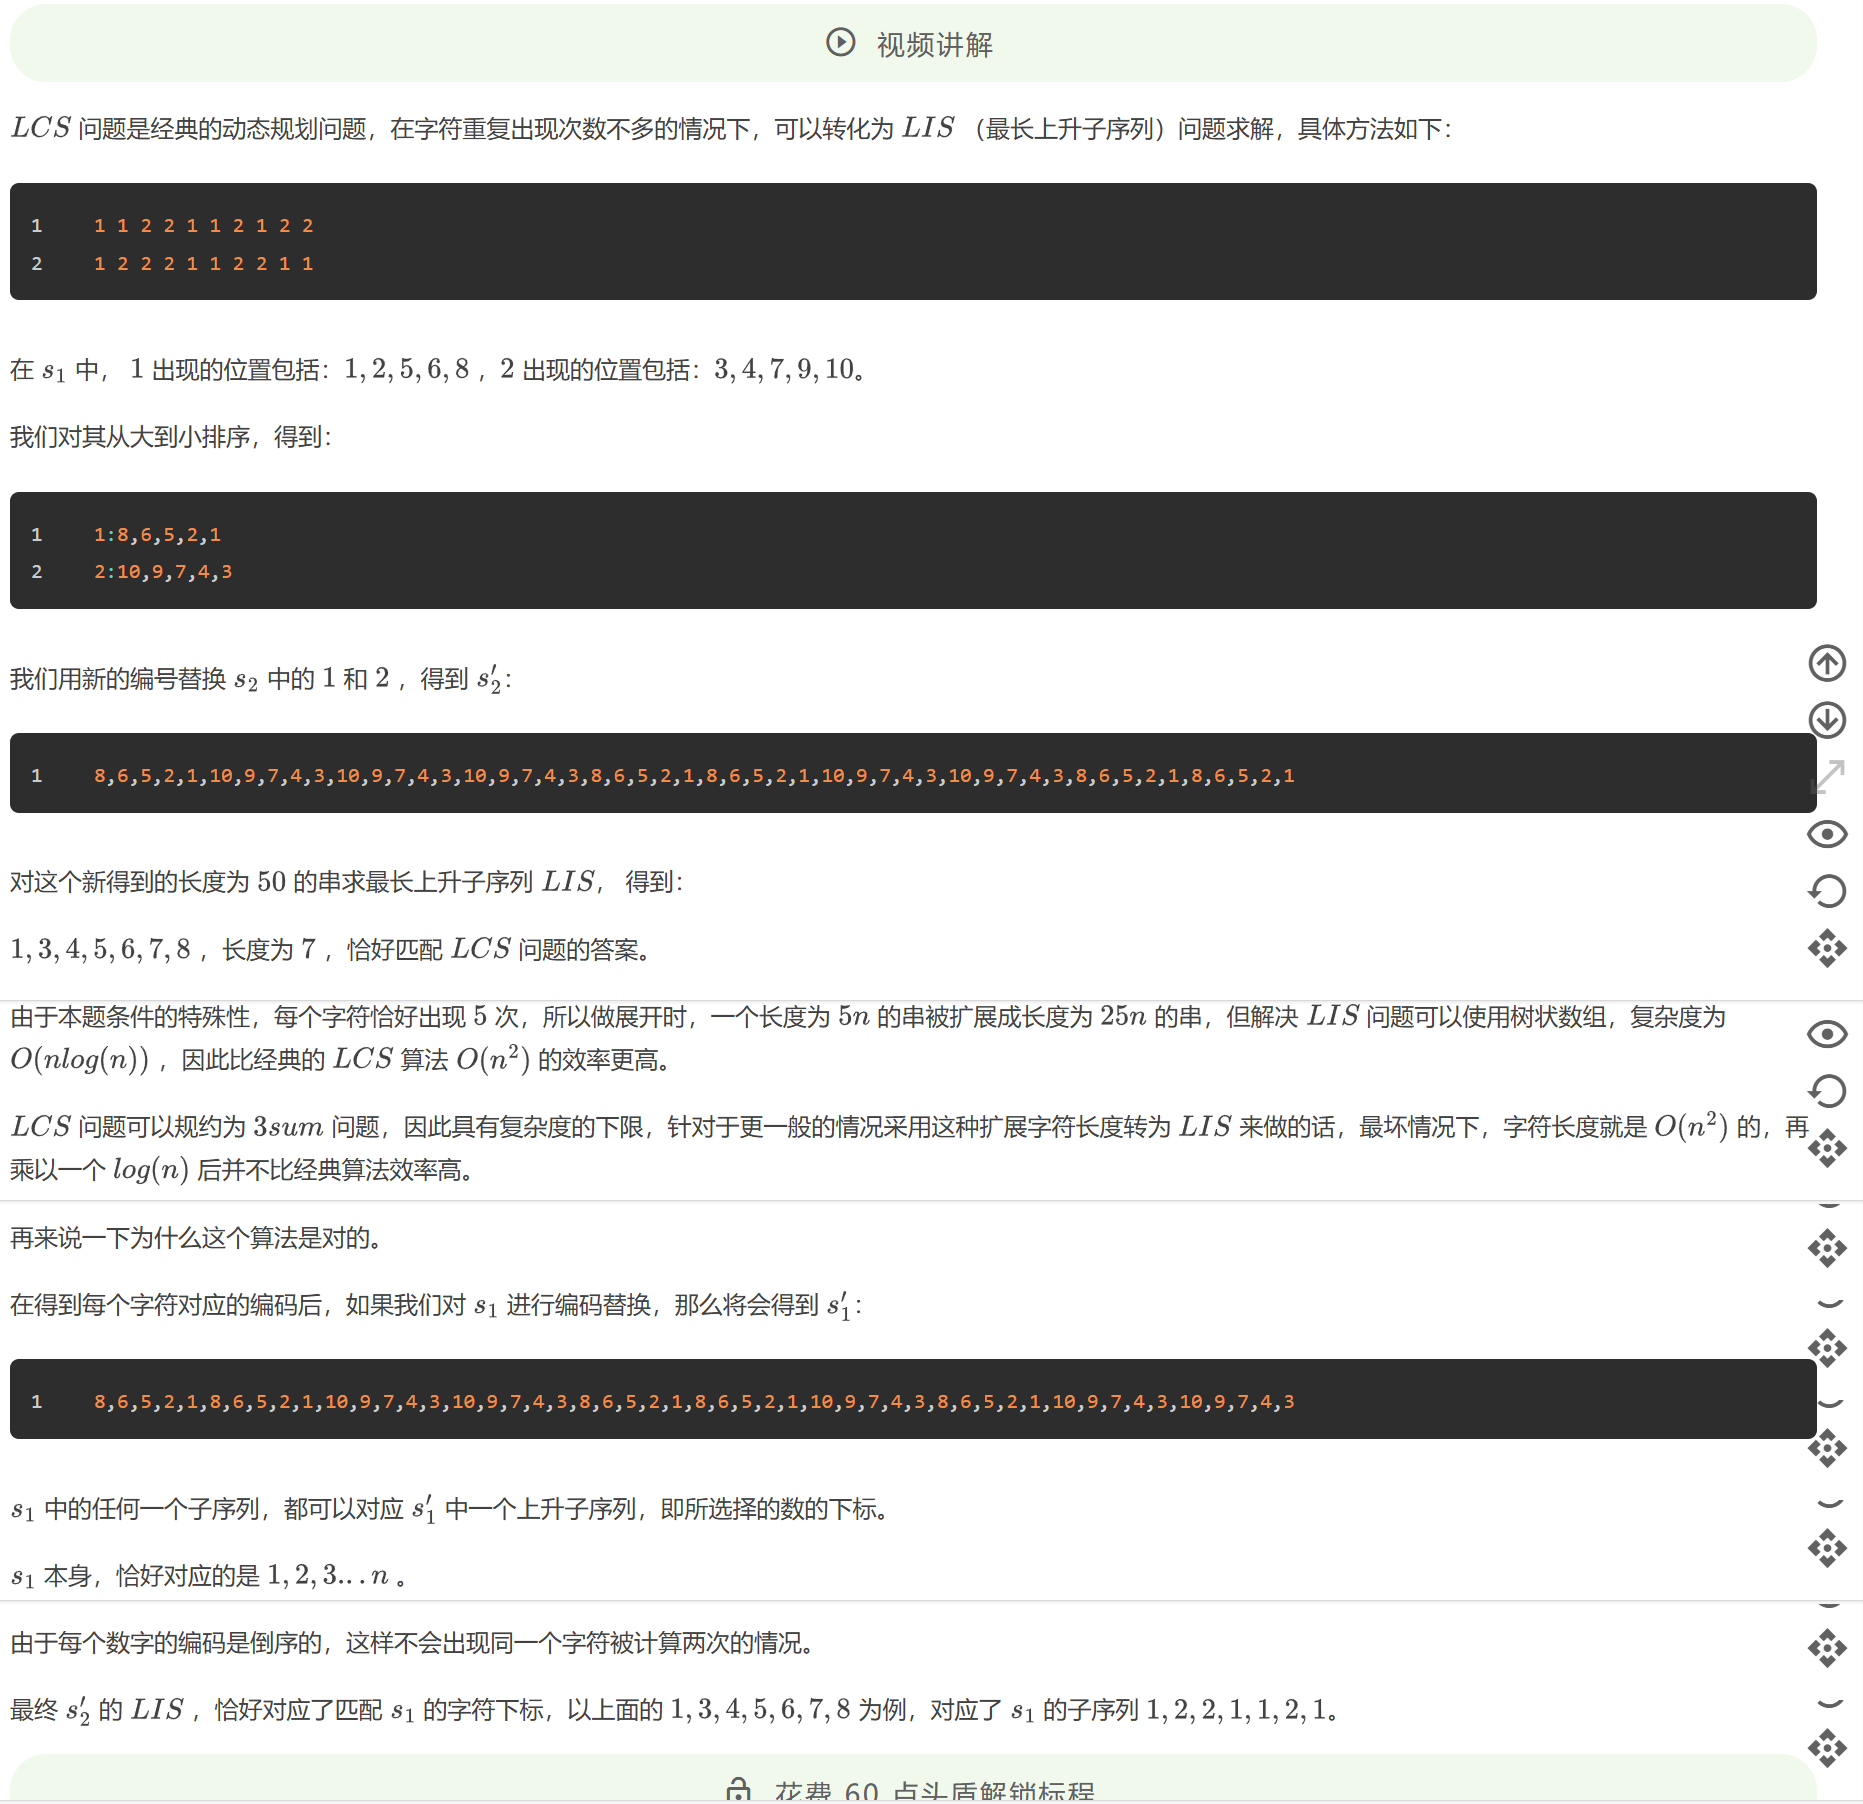1863x1804 pixels.
Task: Click the final line starting "最终 s2' 的 LIS"
Action: pyautogui.click(x=674, y=1710)
